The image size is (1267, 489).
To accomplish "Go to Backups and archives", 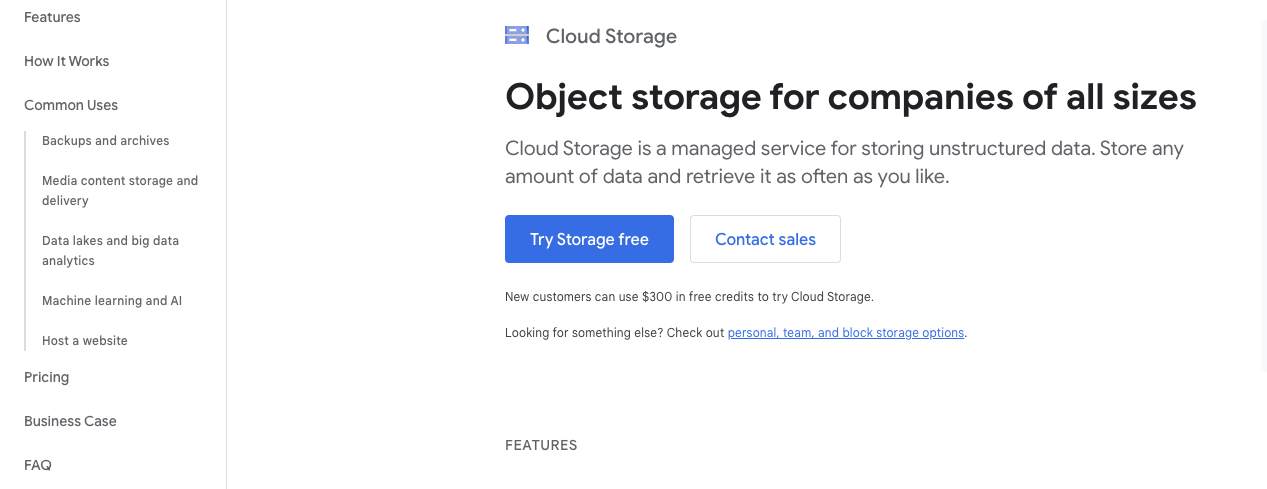I will tap(106, 141).
